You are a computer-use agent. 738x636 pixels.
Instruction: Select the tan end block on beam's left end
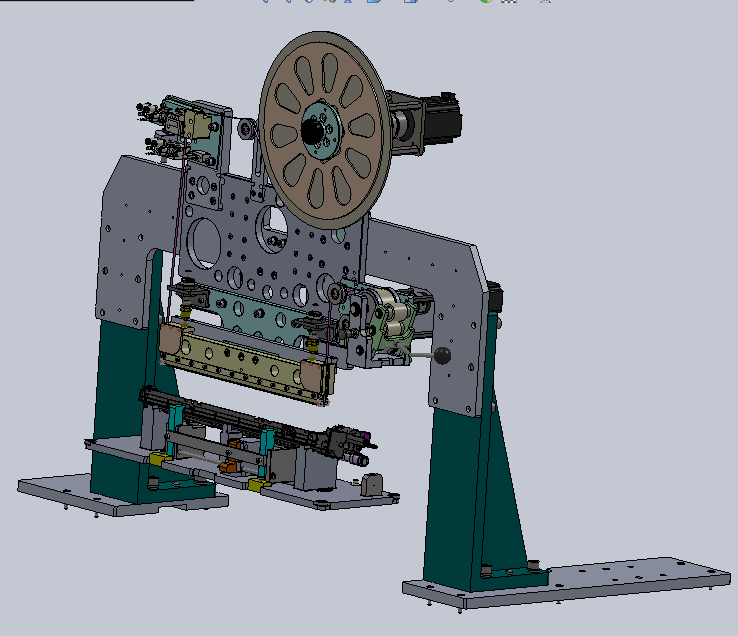tap(171, 340)
